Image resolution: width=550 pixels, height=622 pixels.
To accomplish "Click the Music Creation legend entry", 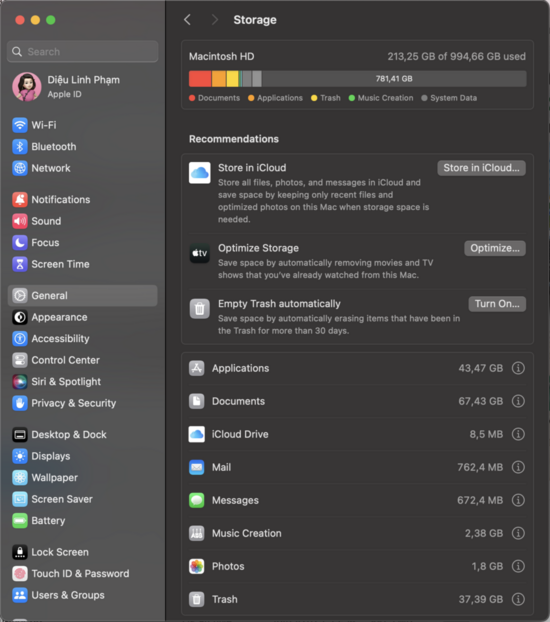I will point(381,98).
